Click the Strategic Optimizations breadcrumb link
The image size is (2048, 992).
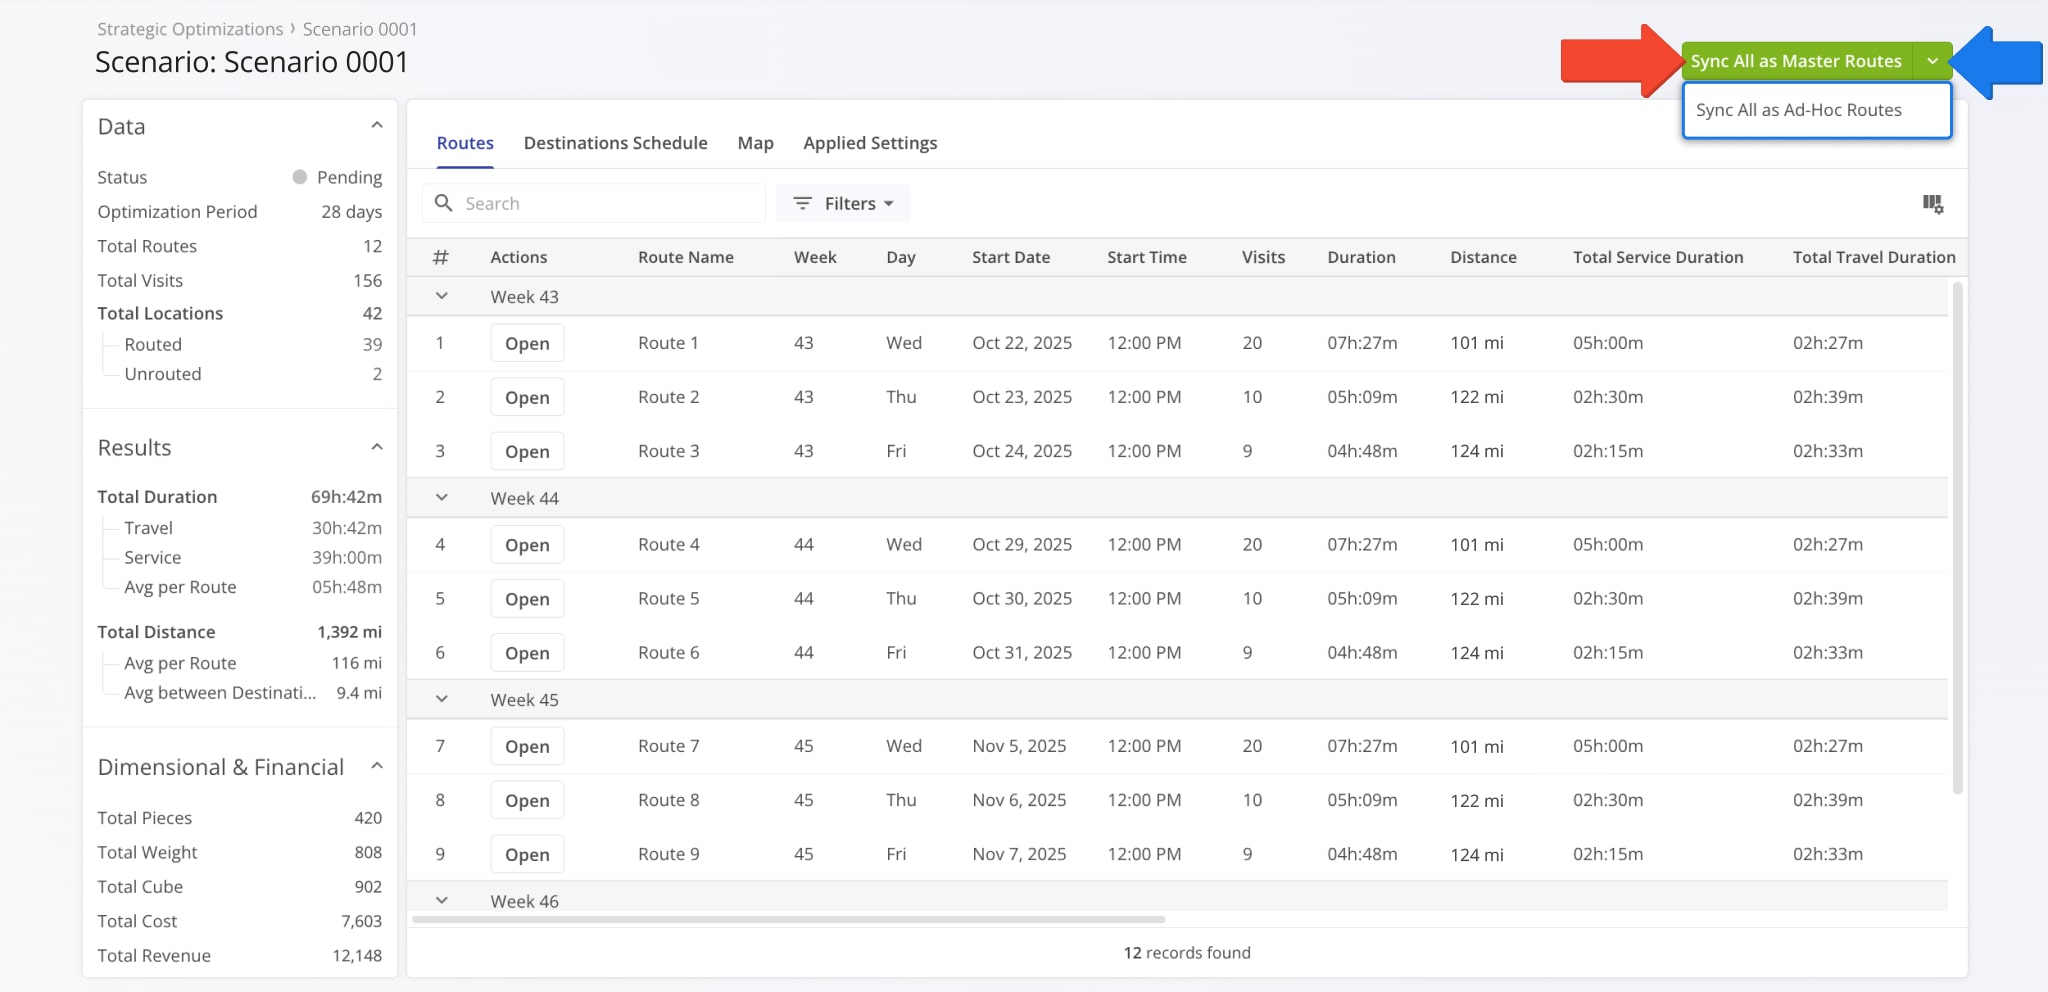(190, 29)
